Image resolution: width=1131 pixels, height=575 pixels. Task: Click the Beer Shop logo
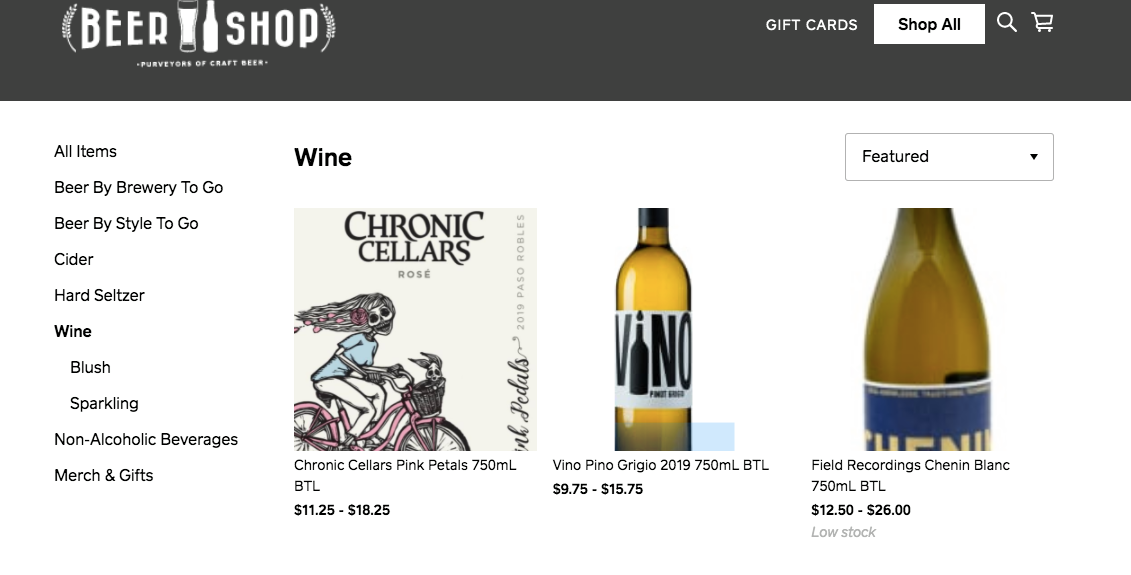(198, 32)
